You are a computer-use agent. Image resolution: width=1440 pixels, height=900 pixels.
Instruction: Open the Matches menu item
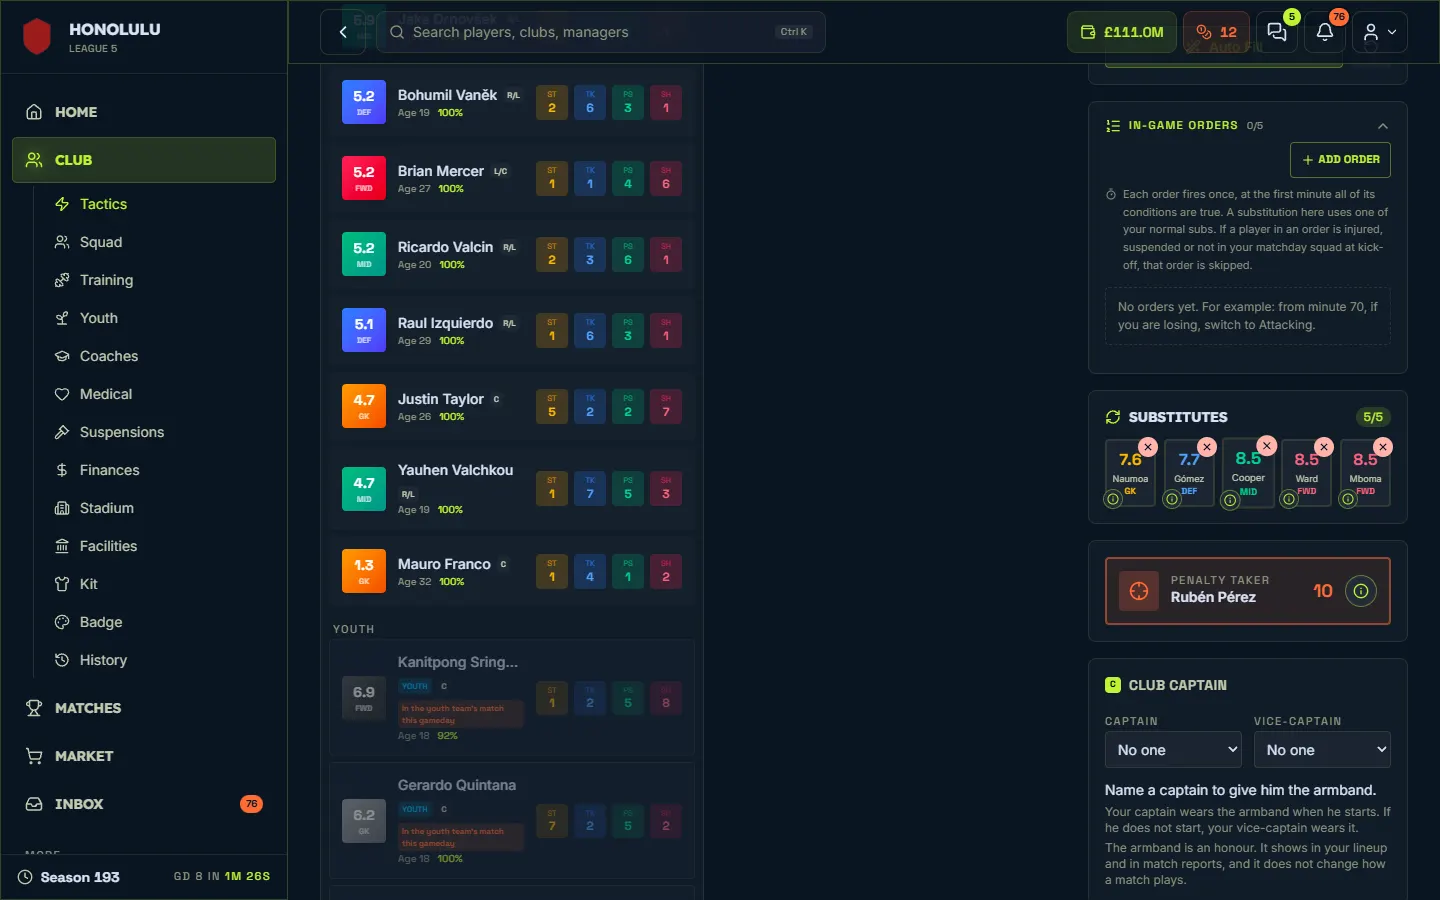(x=144, y=708)
